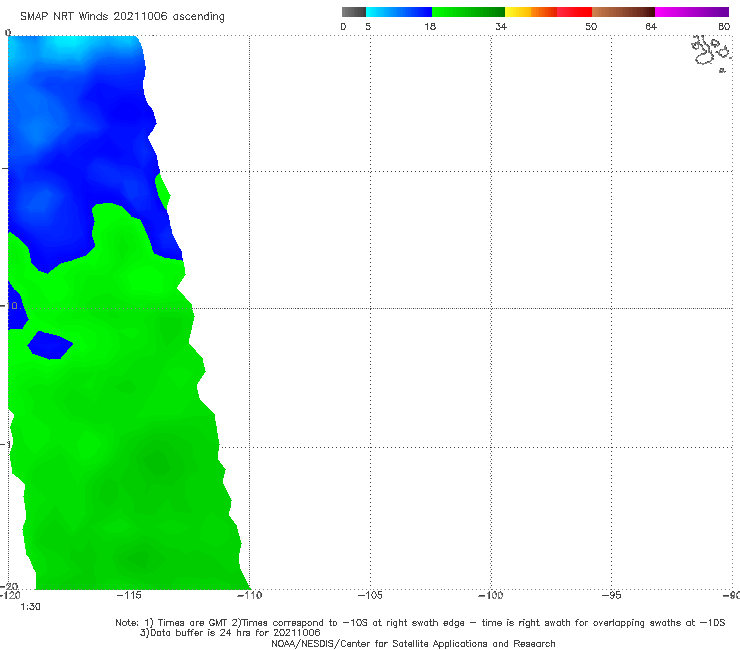Click the longitude label "-110"
Screen dimensions: 740x650
(x=250, y=595)
